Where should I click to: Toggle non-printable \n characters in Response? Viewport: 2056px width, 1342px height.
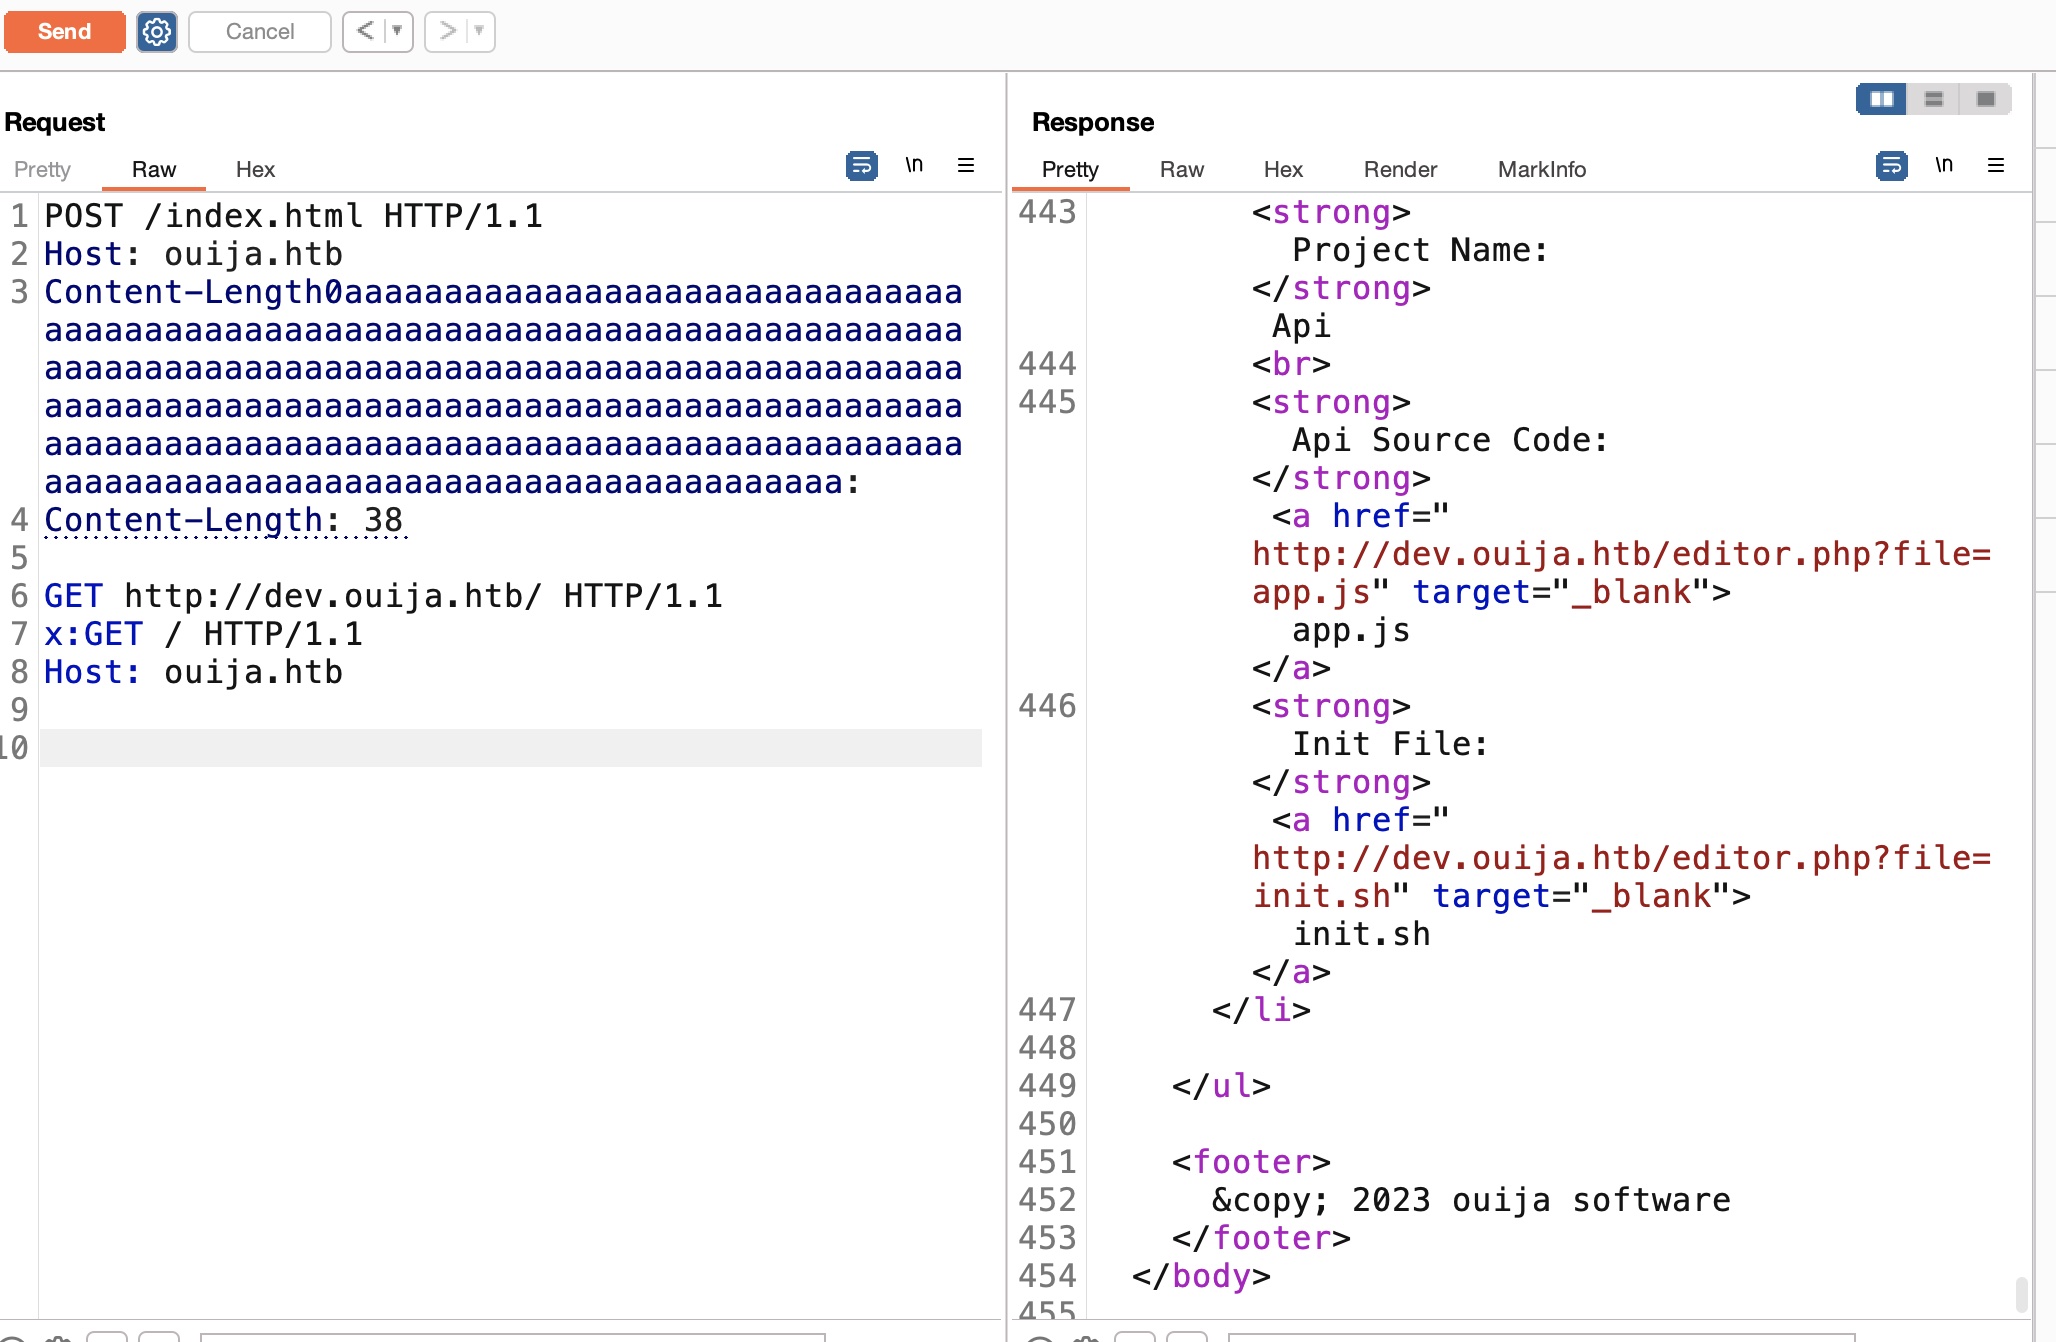(1944, 165)
